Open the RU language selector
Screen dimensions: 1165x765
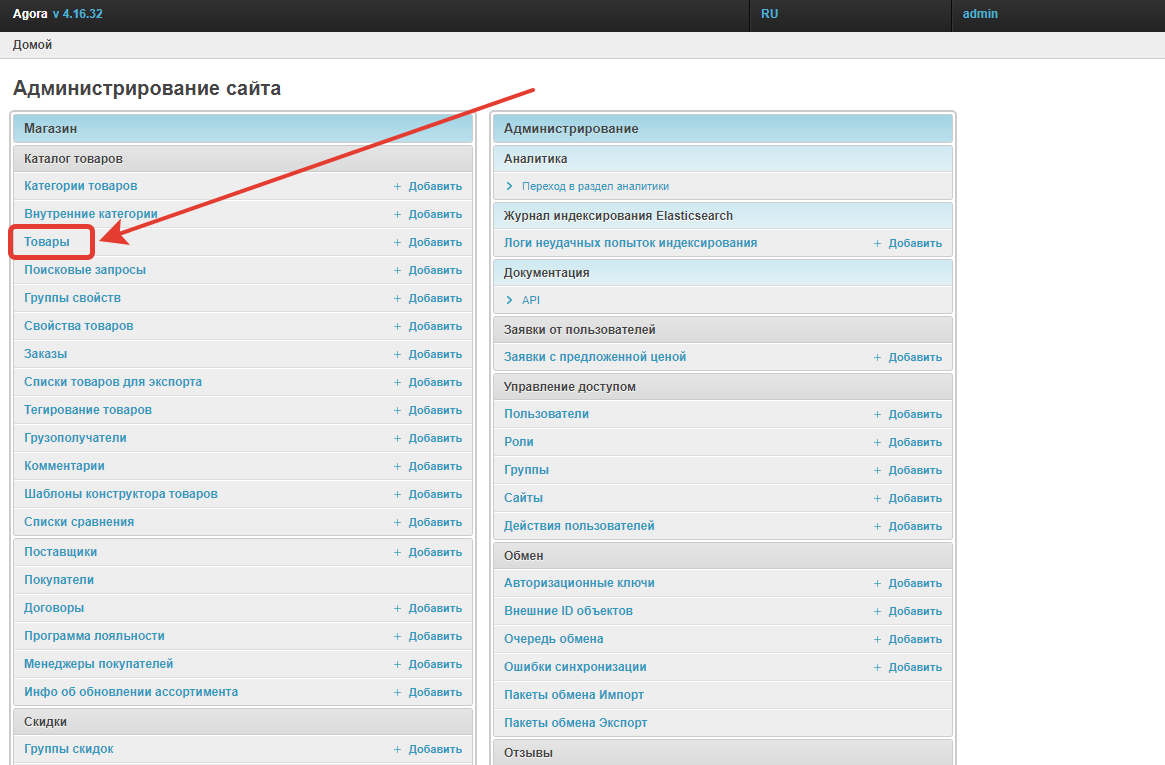tap(769, 14)
